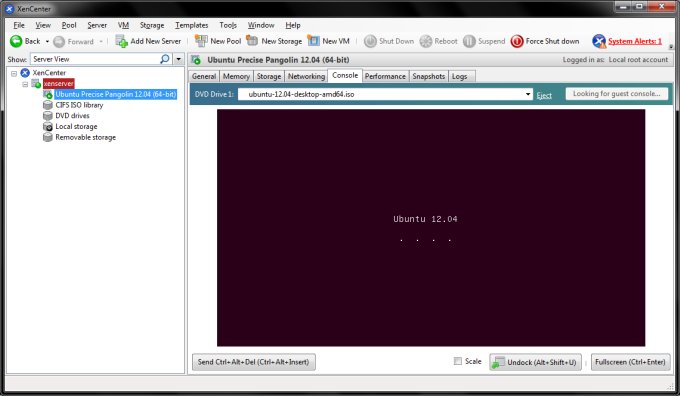680x396 pixels.
Task: Open the toolbar overflow arrow at the right end
Action: (x=671, y=46)
